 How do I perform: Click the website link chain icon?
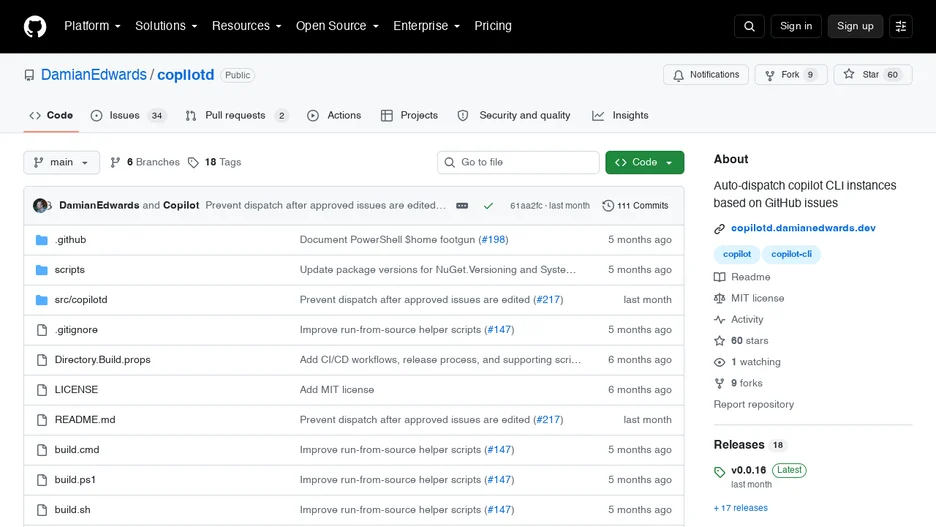coord(719,229)
